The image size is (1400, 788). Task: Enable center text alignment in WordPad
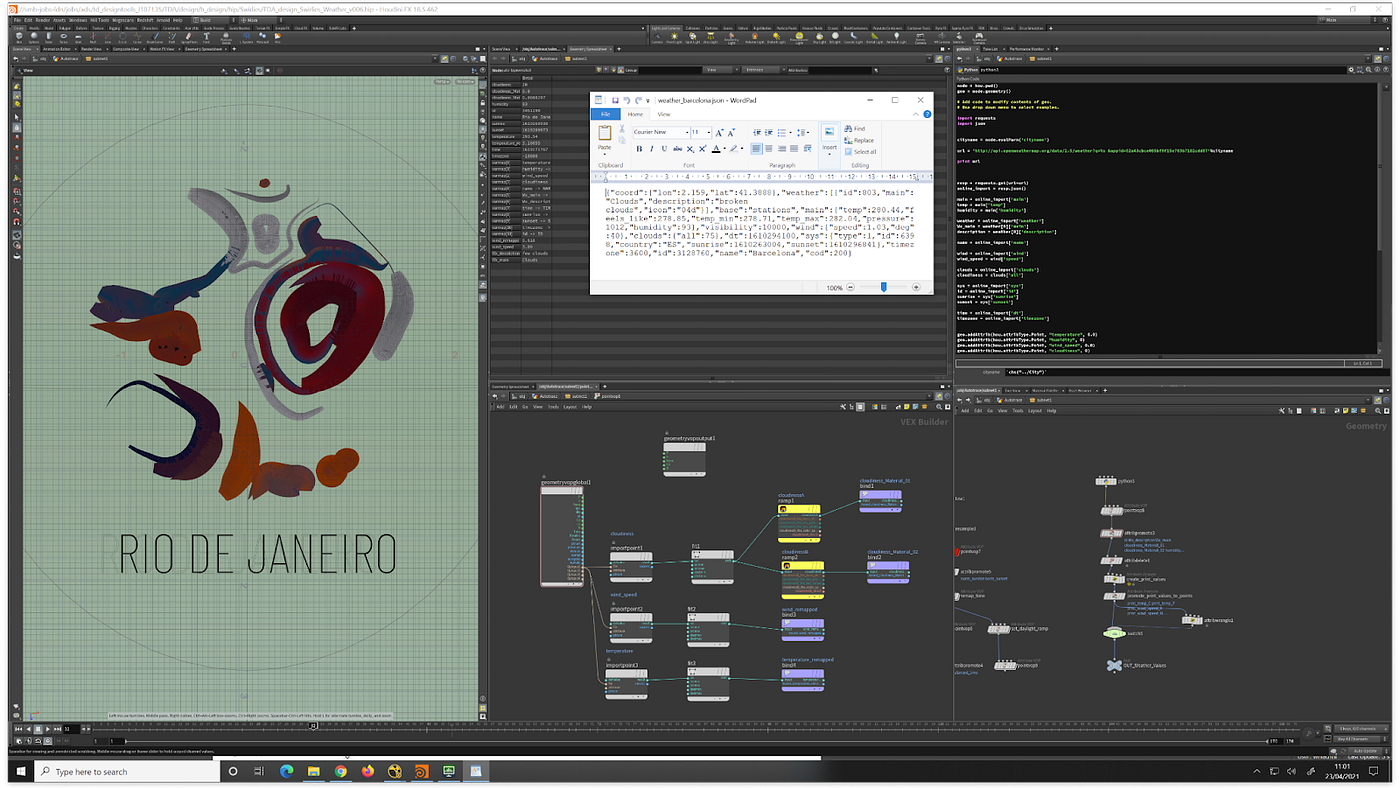tap(770, 149)
